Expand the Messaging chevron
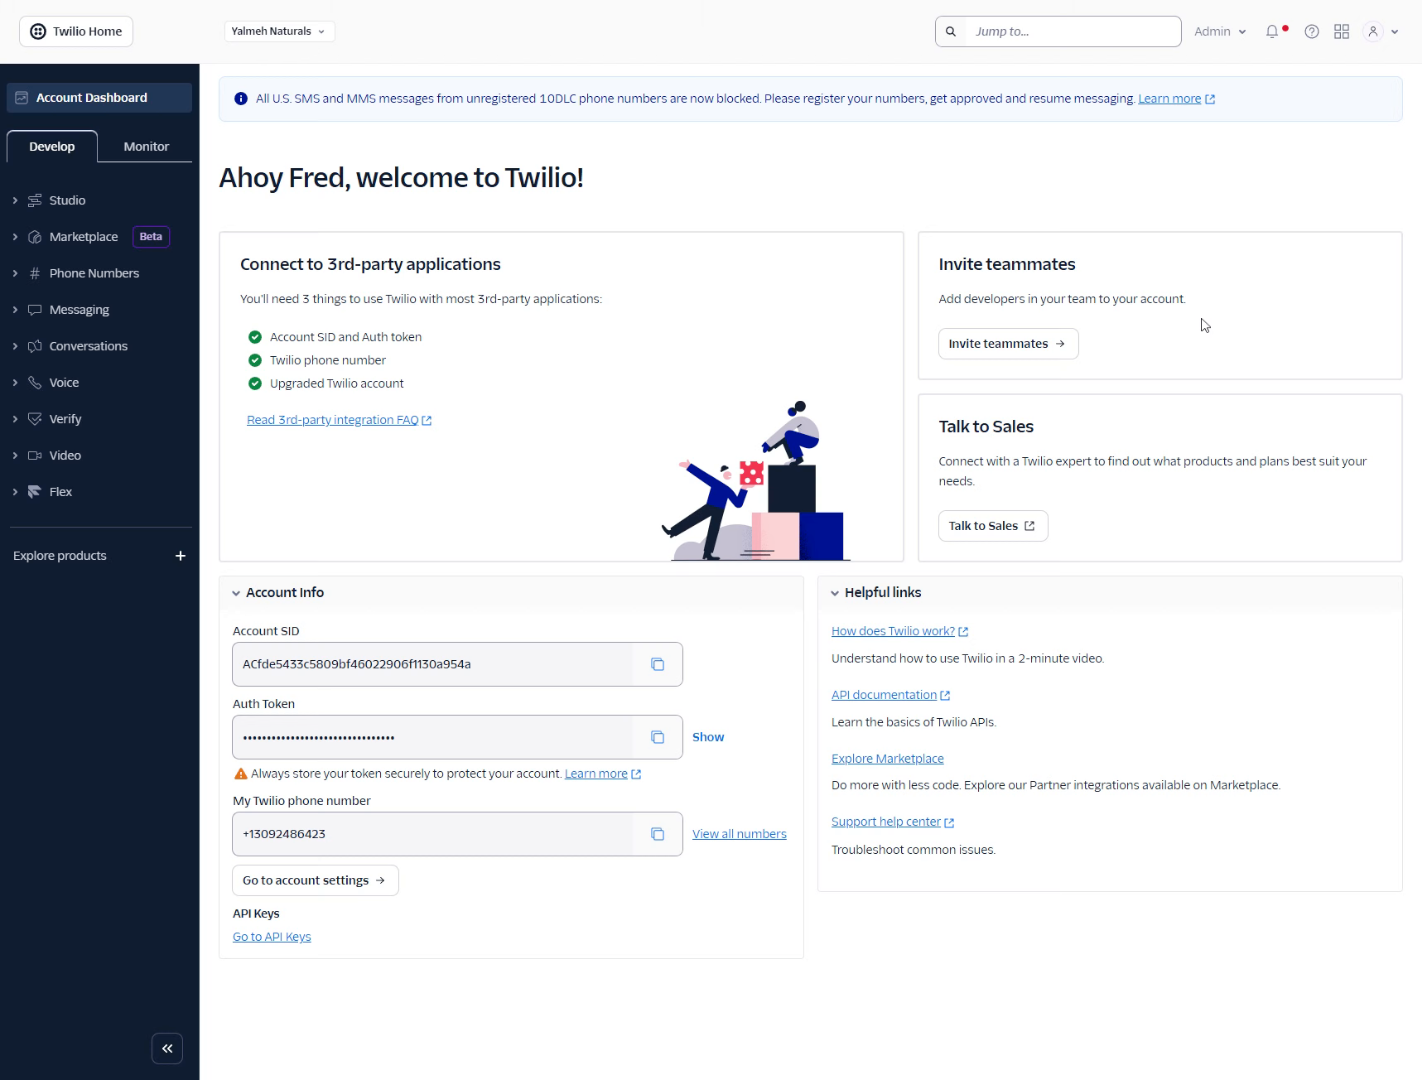Screen dimensions: 1422x1080 click(15, 310)
